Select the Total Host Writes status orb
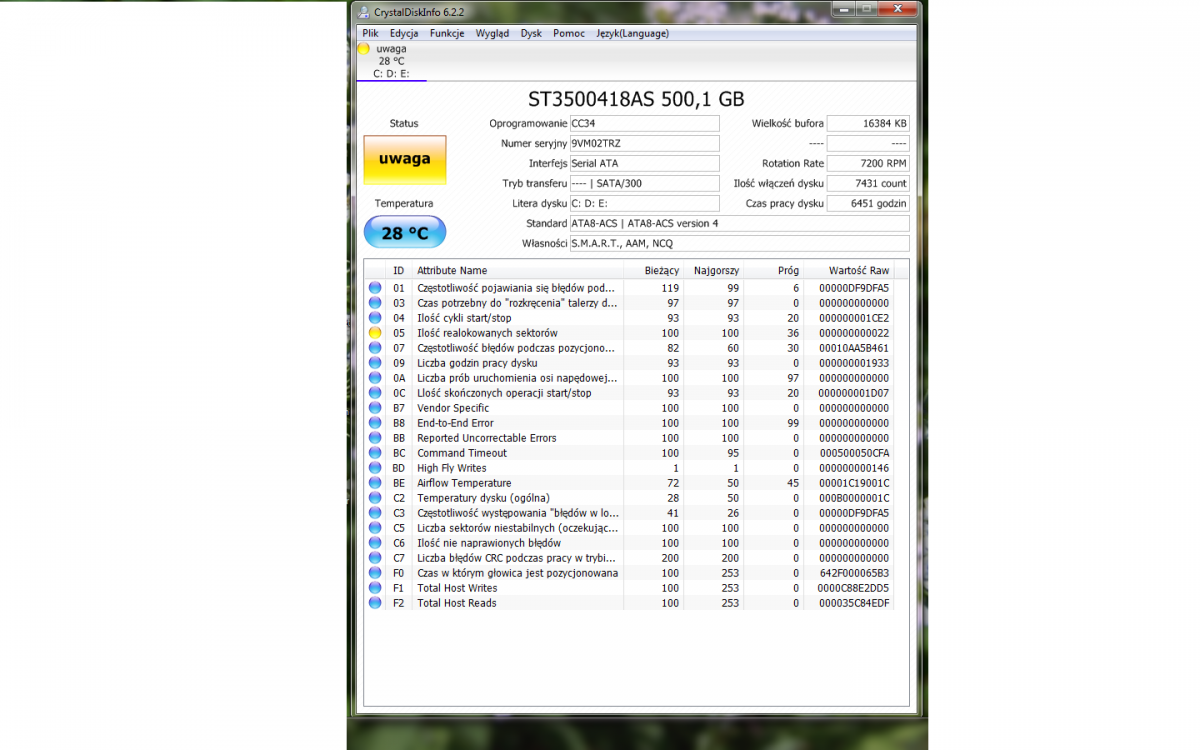The height and width of the screenshot is (750, 1200). (375, 588)
